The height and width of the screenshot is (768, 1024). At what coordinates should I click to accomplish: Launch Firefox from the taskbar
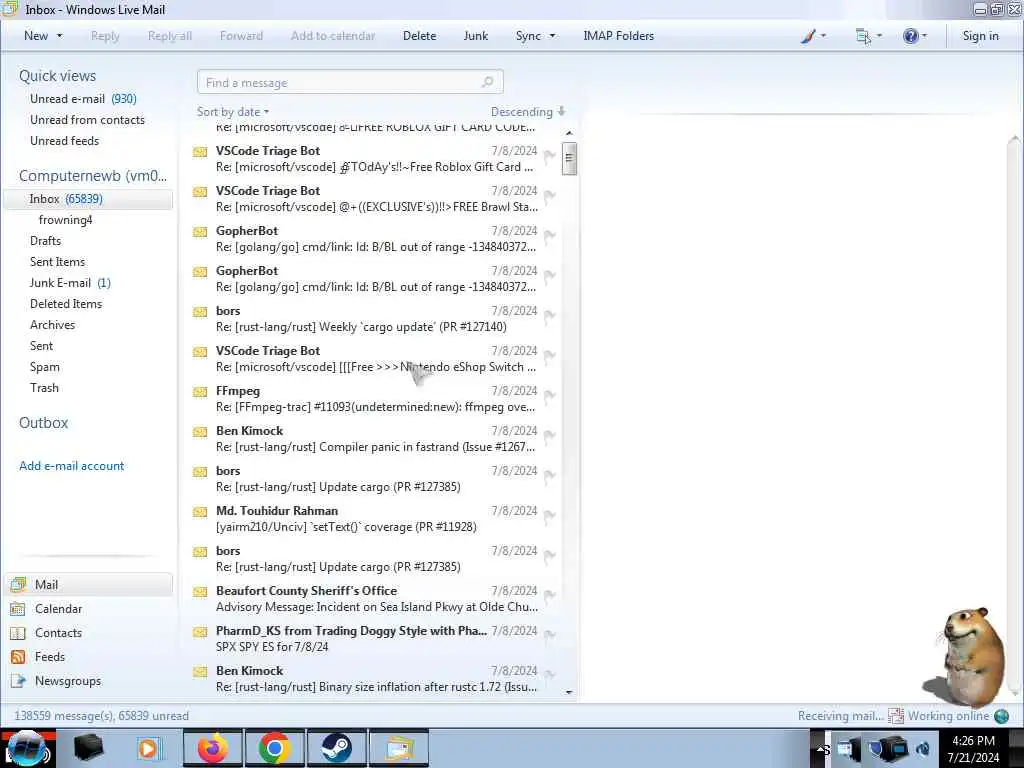(213, 748)
